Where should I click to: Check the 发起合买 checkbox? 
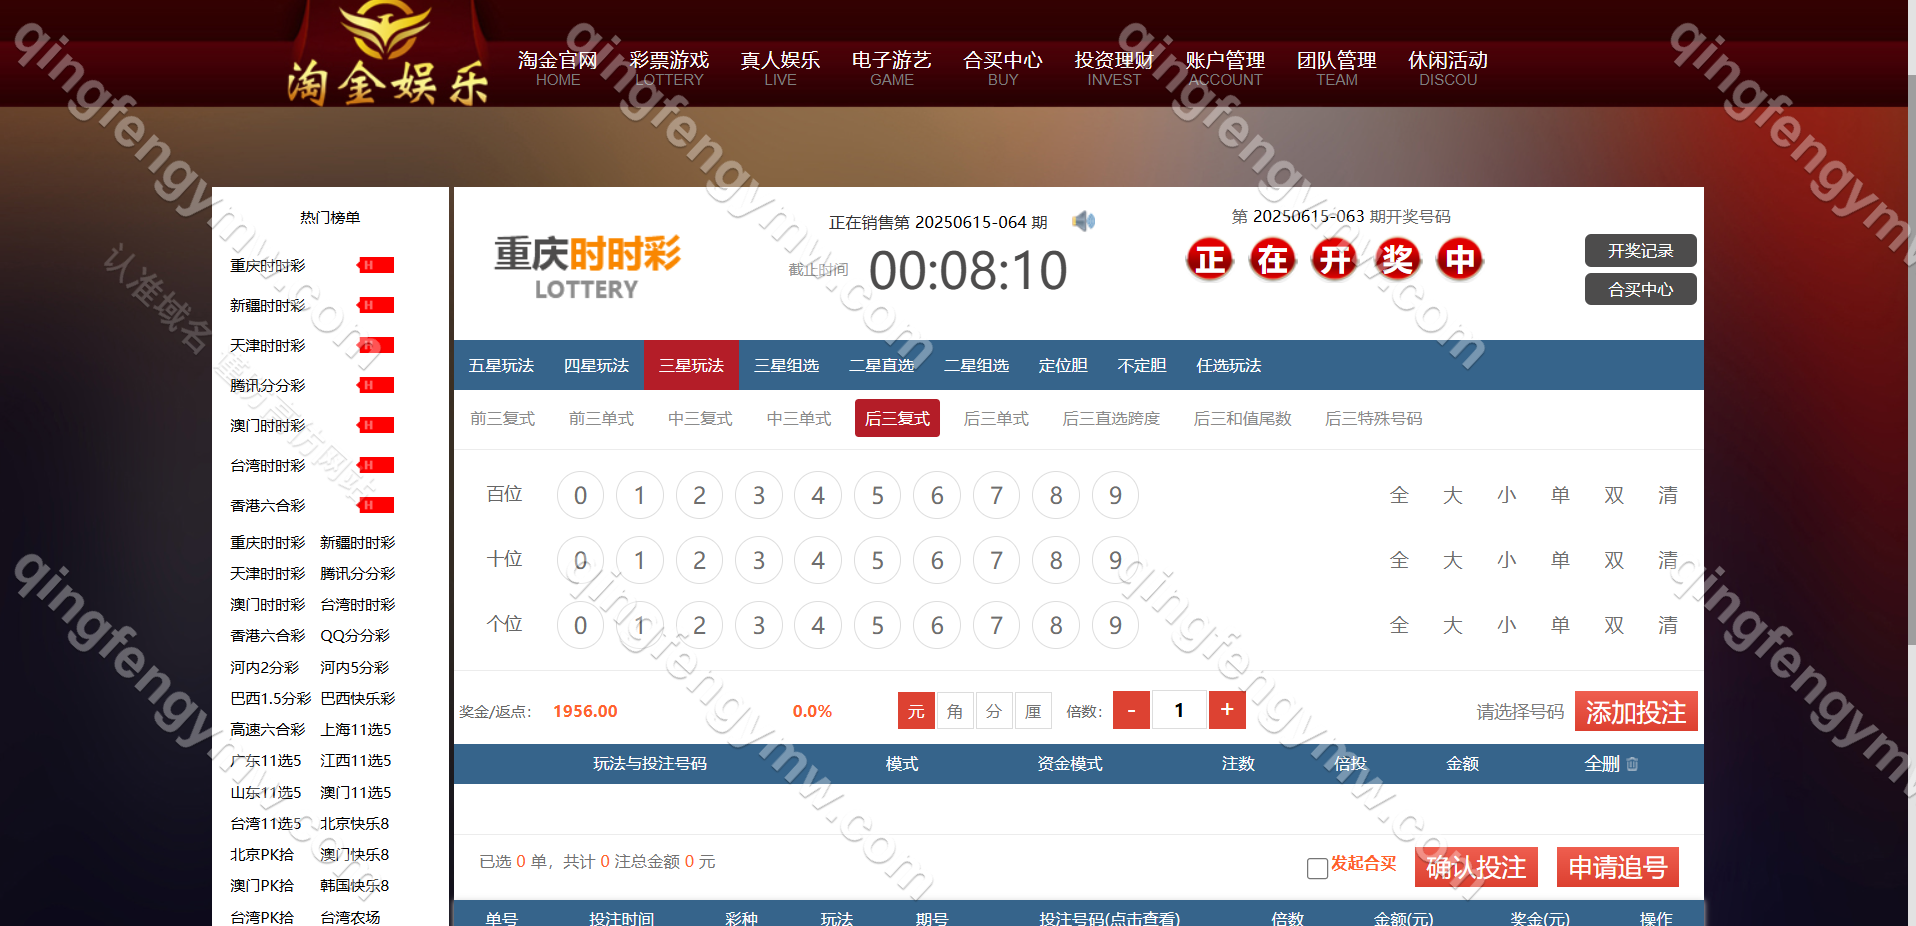coord(1317,868)
